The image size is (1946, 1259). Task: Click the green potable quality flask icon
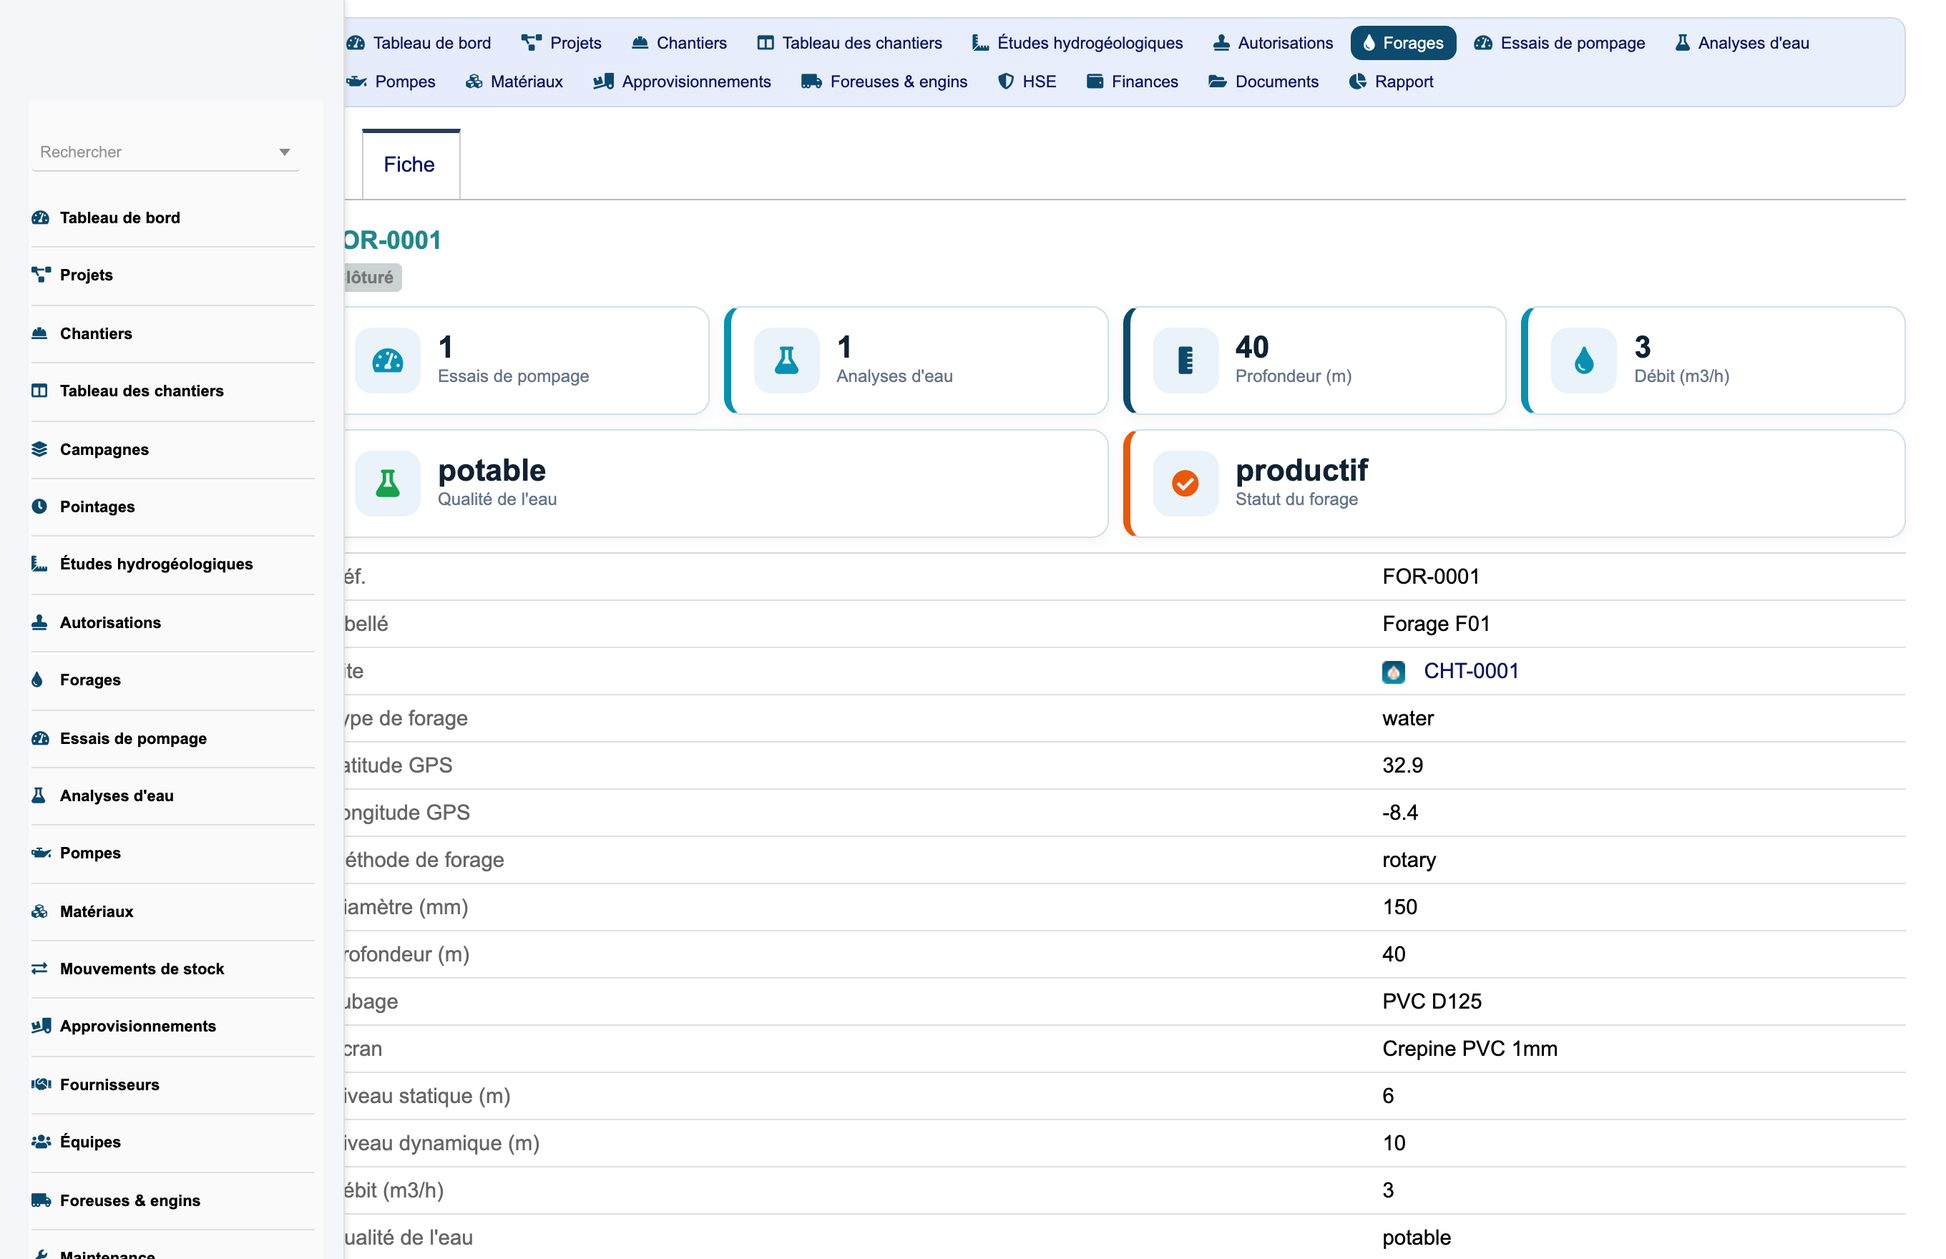pos(388,484)
